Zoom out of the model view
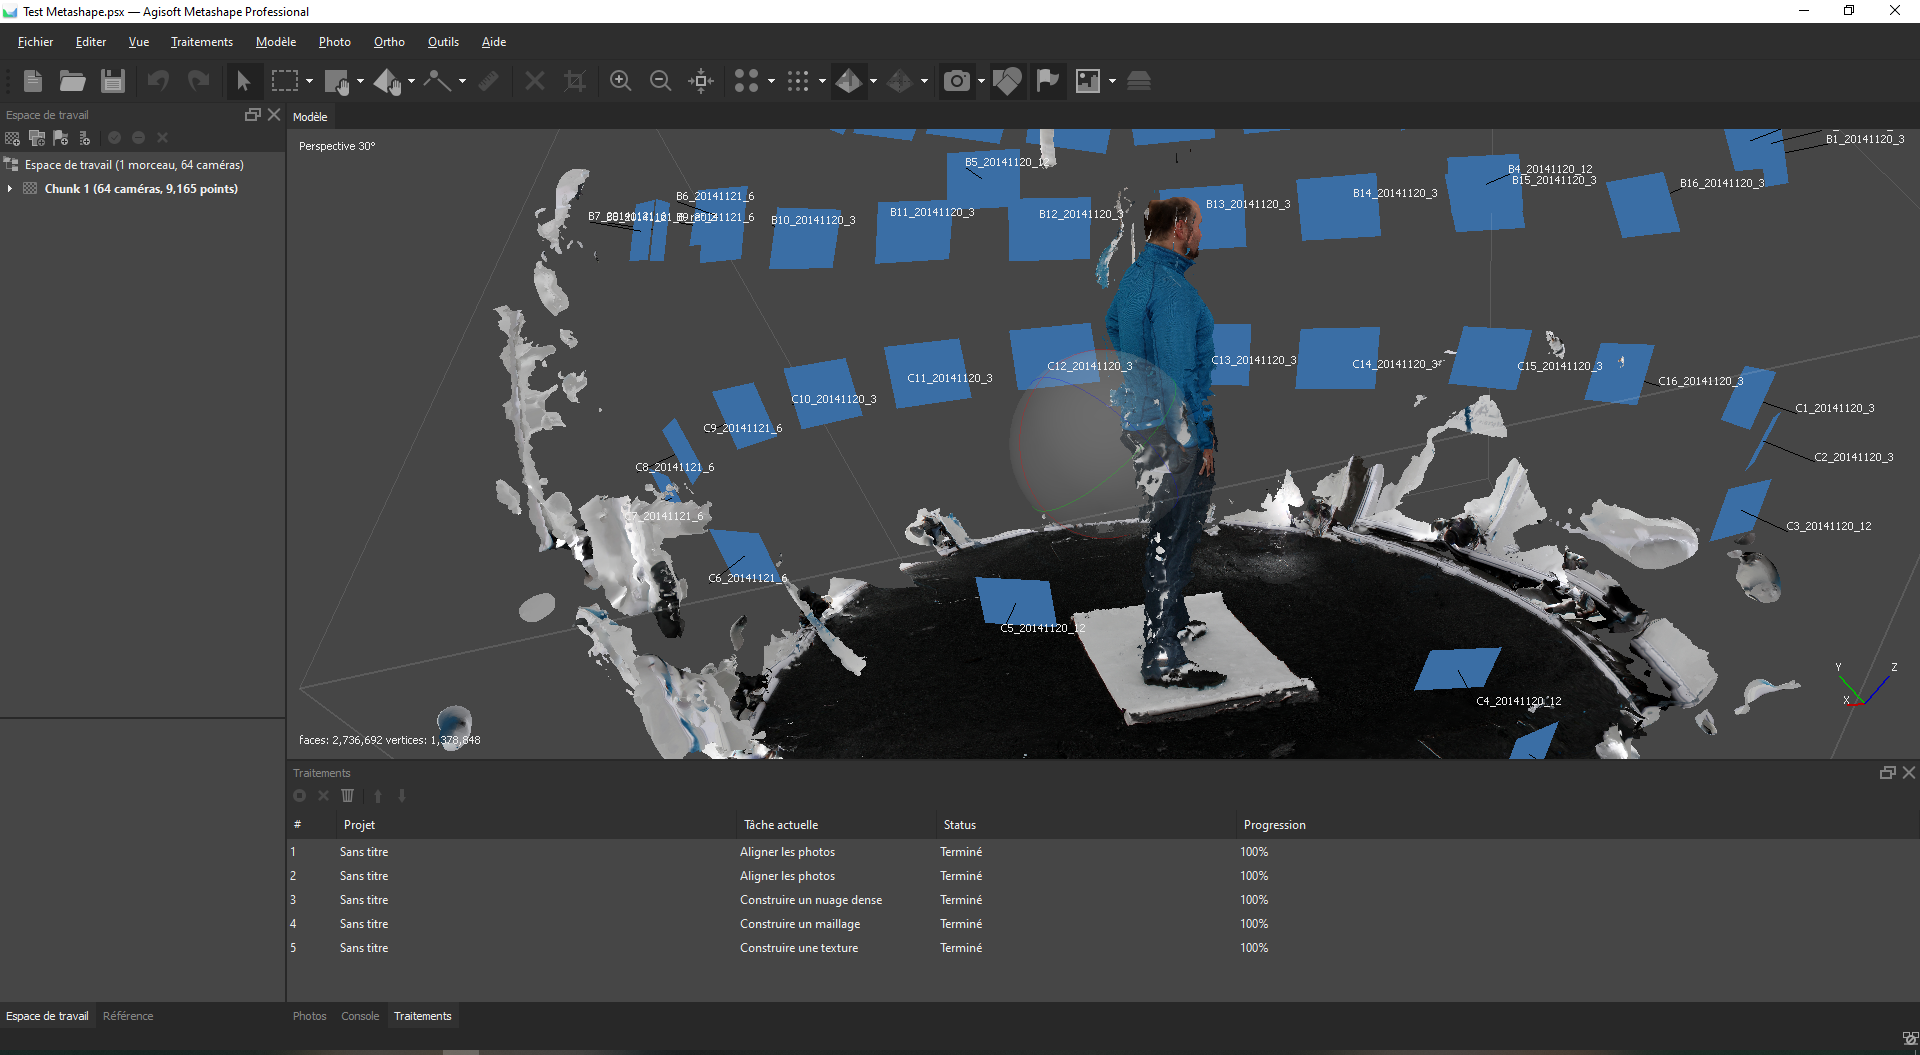 660,81
